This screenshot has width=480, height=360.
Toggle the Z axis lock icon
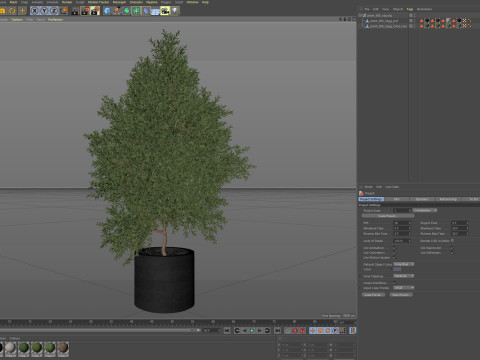tap(54, 11)
